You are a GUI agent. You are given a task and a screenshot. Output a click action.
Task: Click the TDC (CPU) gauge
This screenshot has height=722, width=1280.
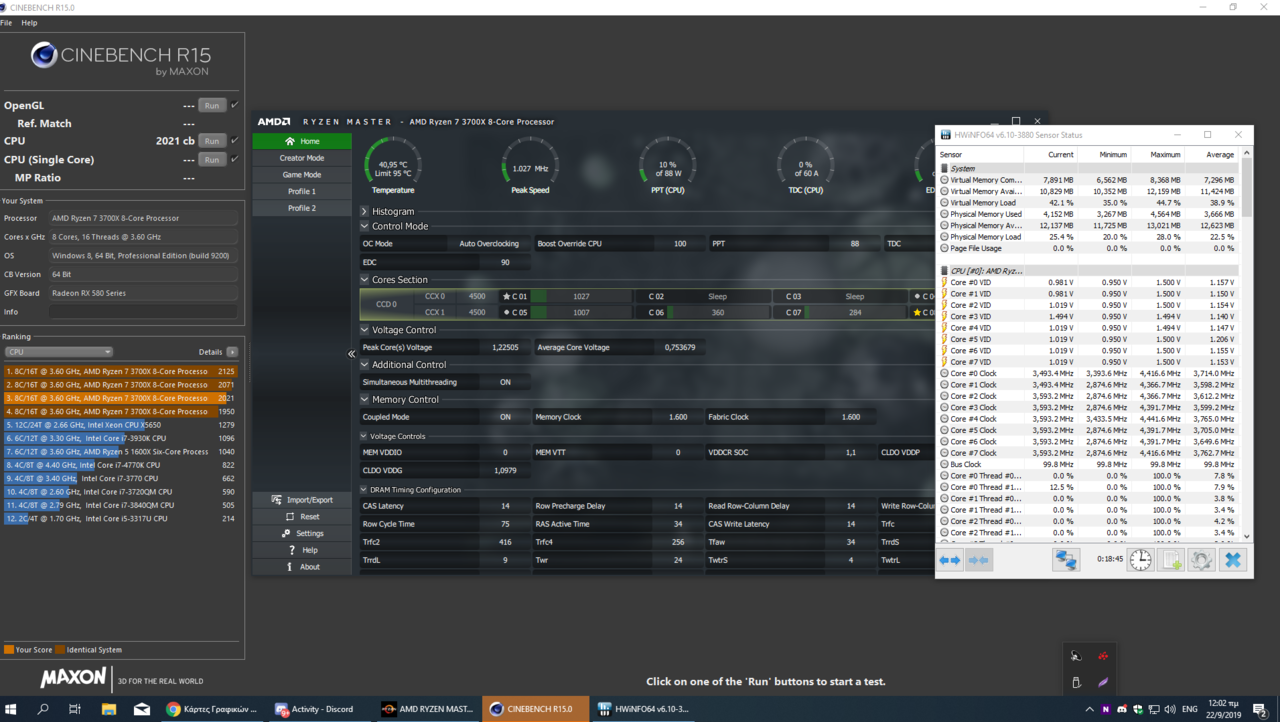(806, 165)
